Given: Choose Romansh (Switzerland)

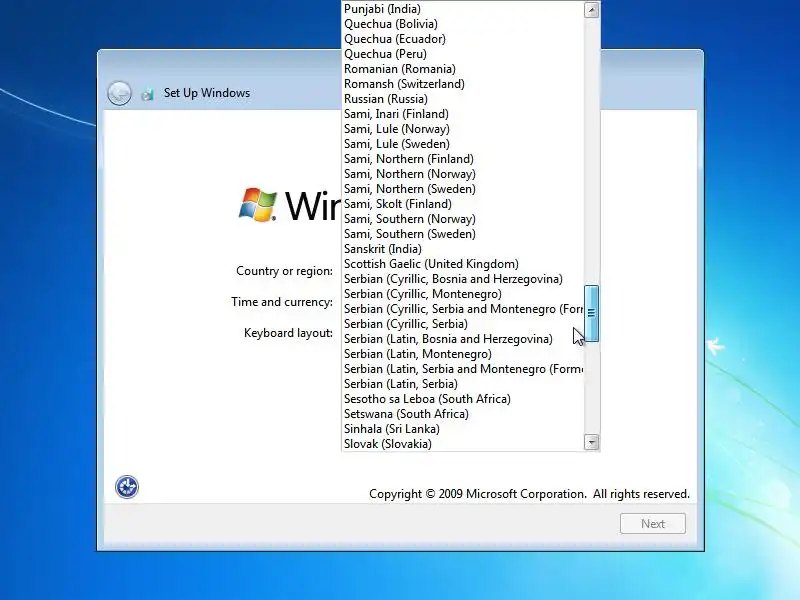Looking at the screenshot, I should pyautogui.click(x=463, y=84).
